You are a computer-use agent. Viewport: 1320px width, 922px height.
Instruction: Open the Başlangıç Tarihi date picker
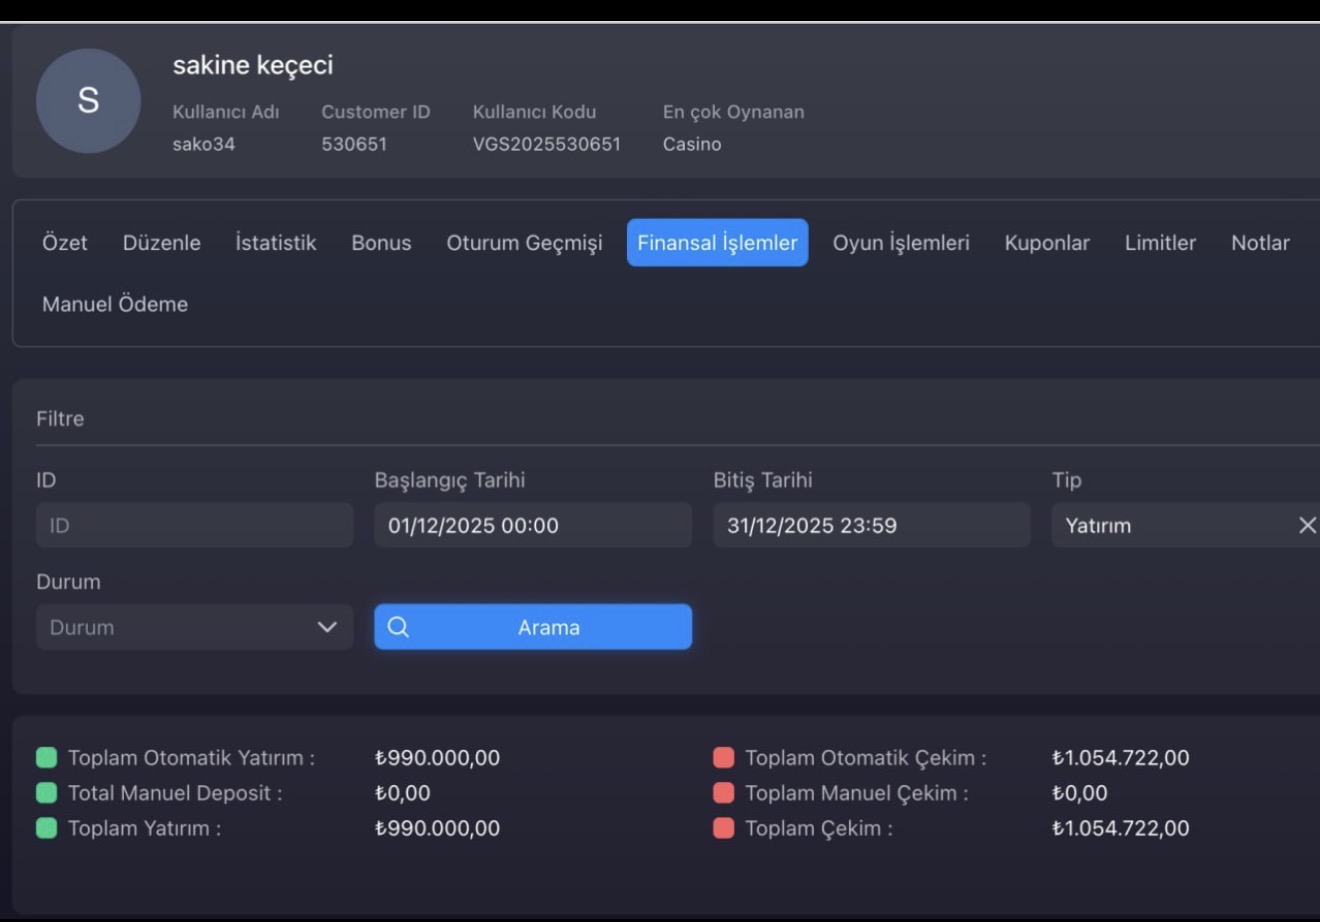tap(533, 525)
